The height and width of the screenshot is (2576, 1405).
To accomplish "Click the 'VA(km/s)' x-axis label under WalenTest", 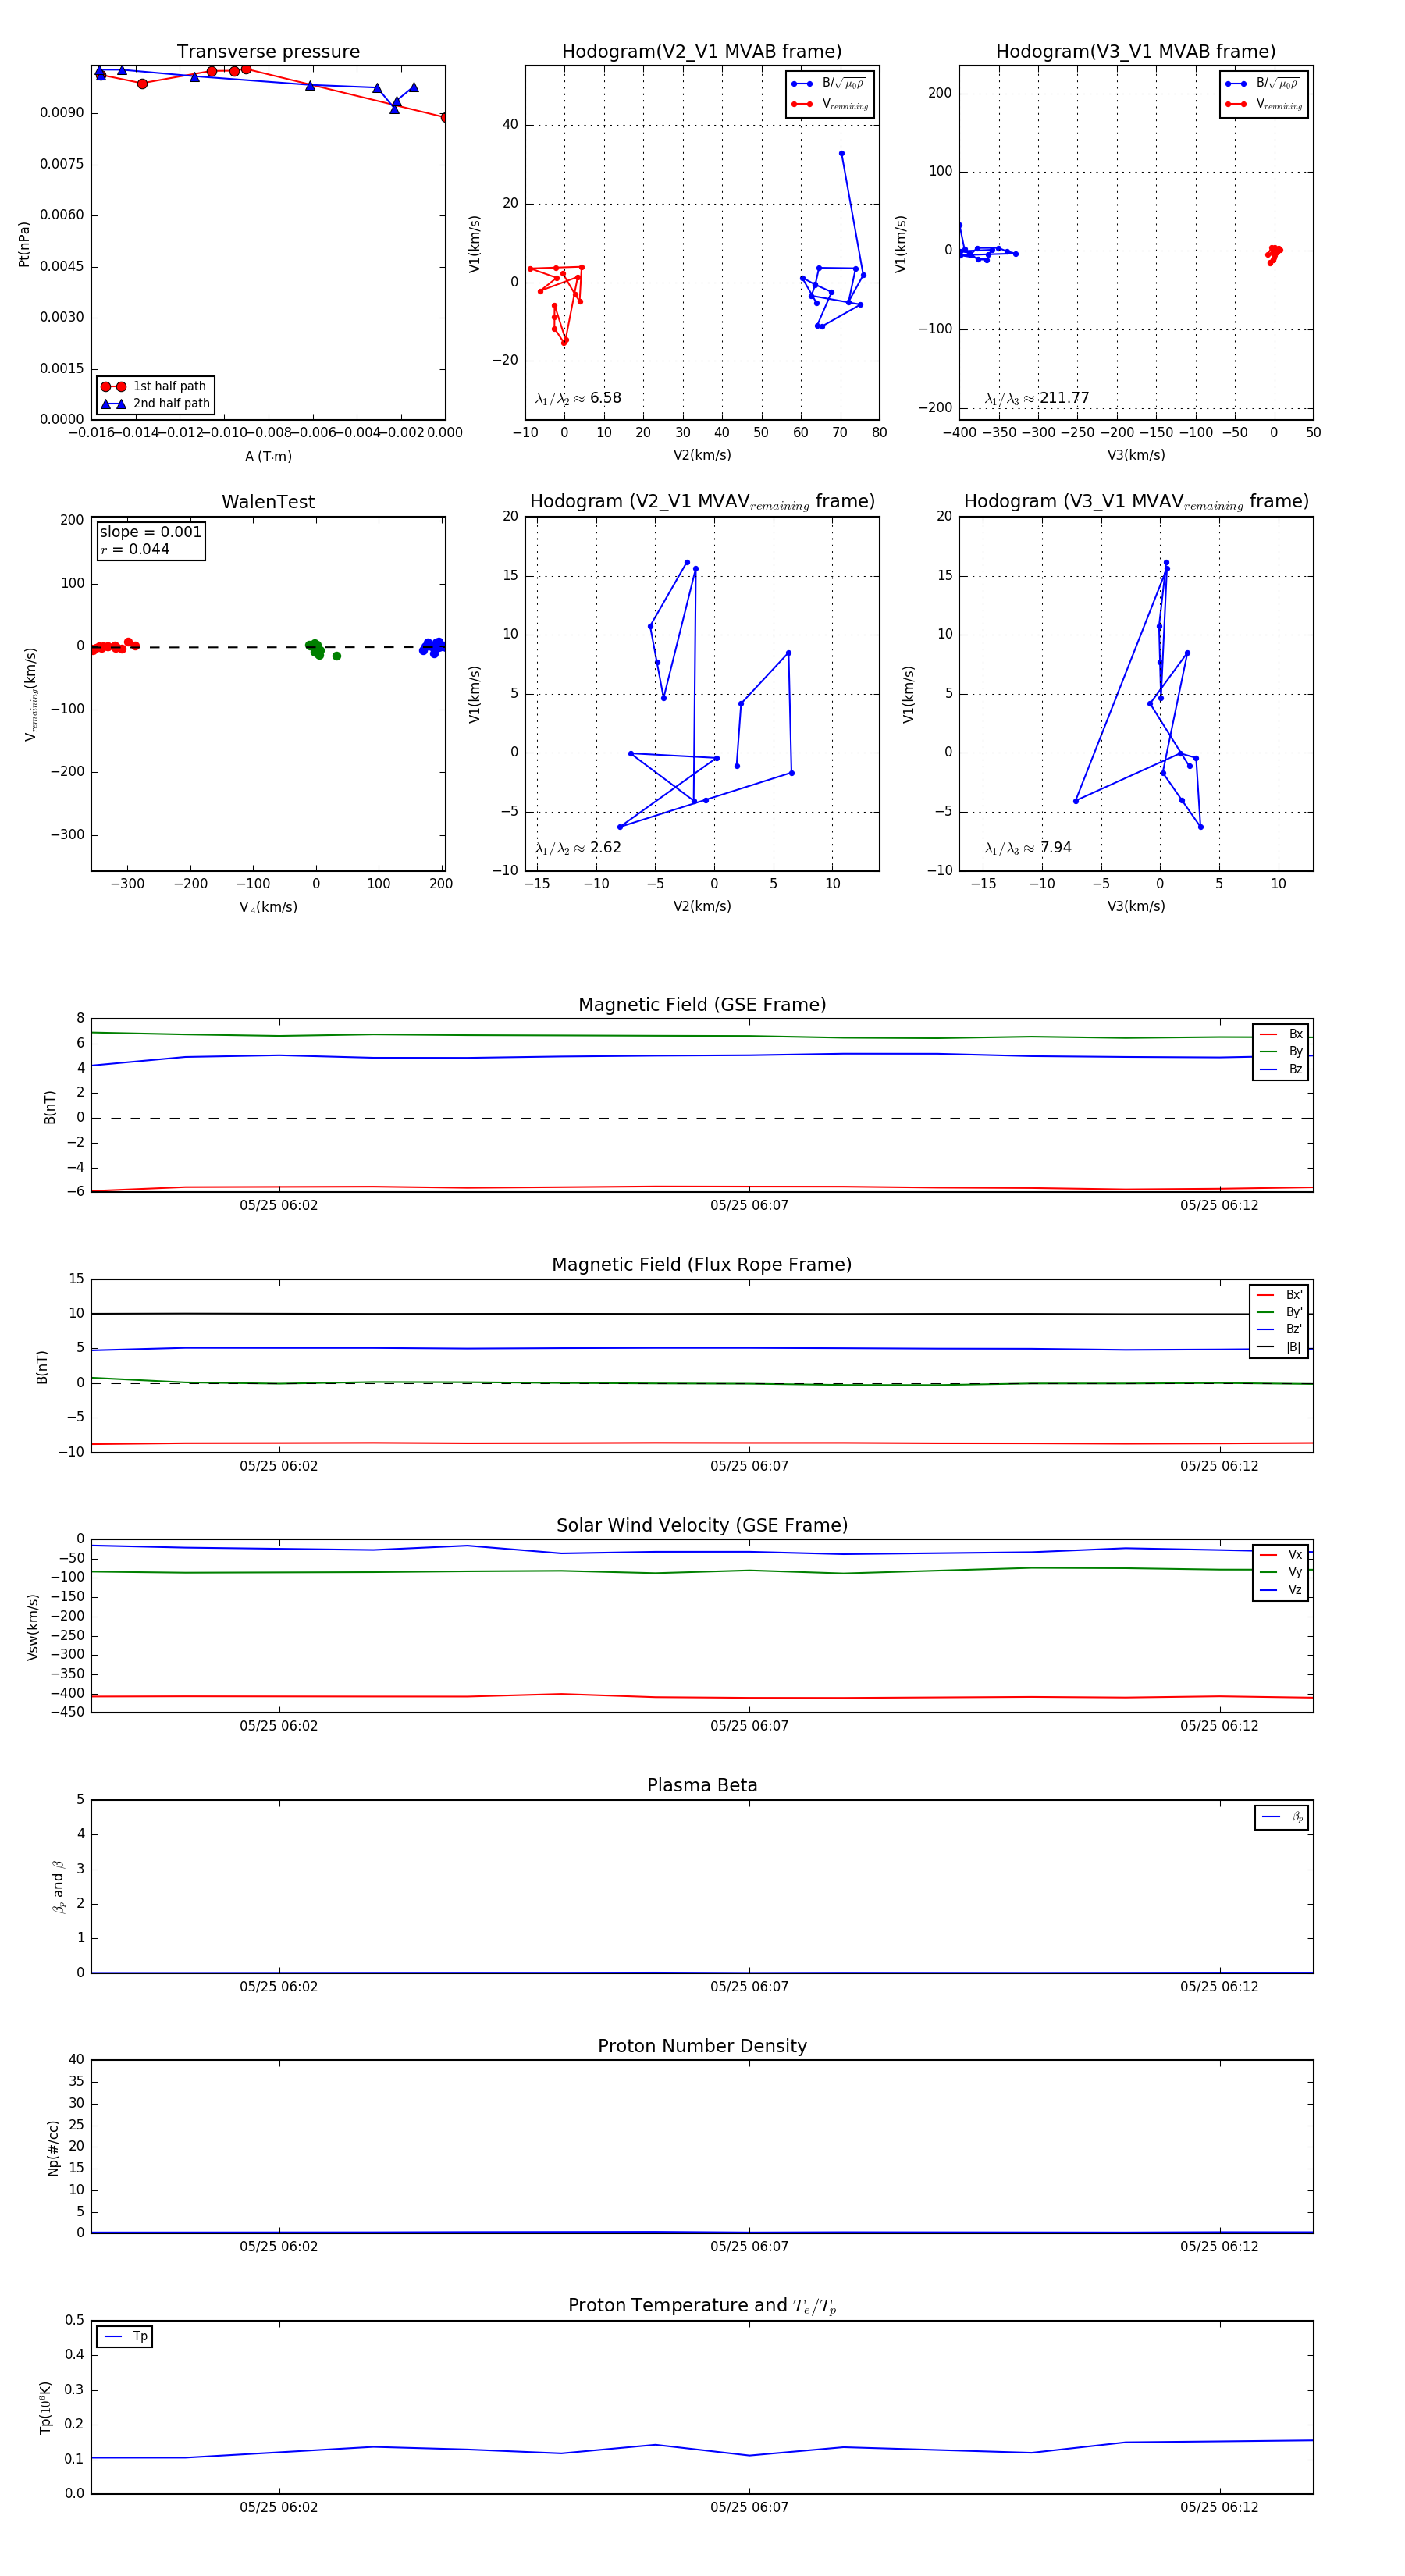I will pos(268,907).
